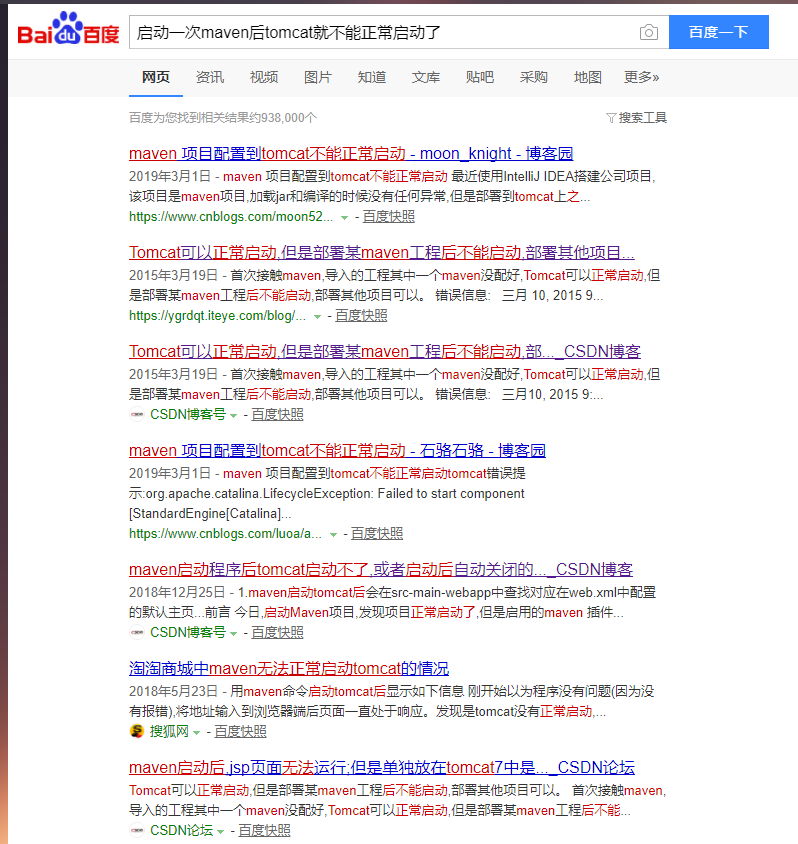
Task: Open result by moon_knight on 博客园
Action: point(351,153)
